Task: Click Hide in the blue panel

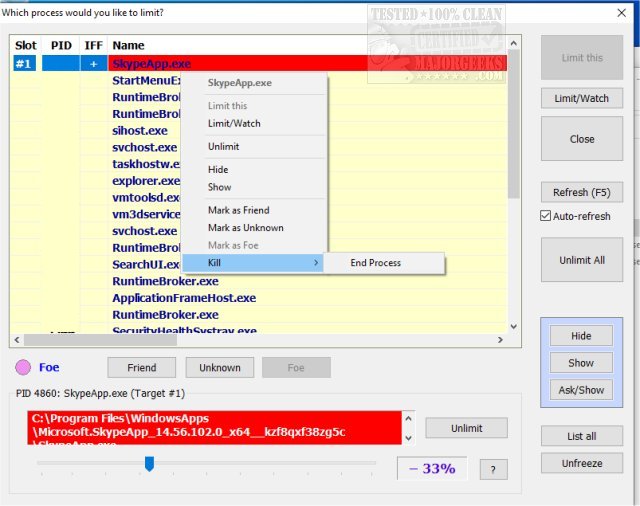Action: click(x=581, y=336)
